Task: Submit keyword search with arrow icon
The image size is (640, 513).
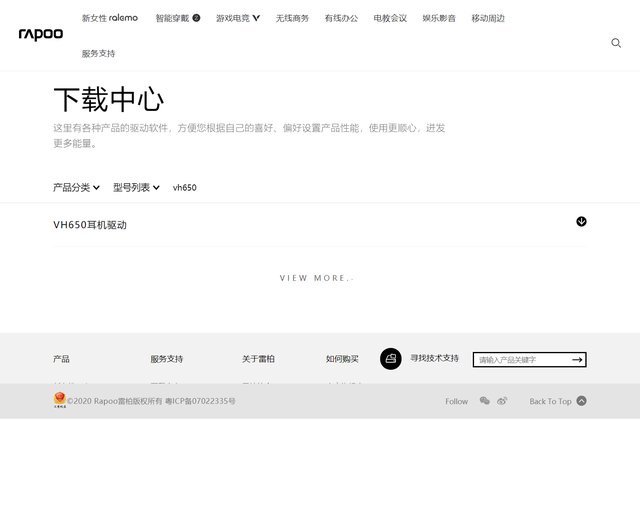Action: [577, 360]
